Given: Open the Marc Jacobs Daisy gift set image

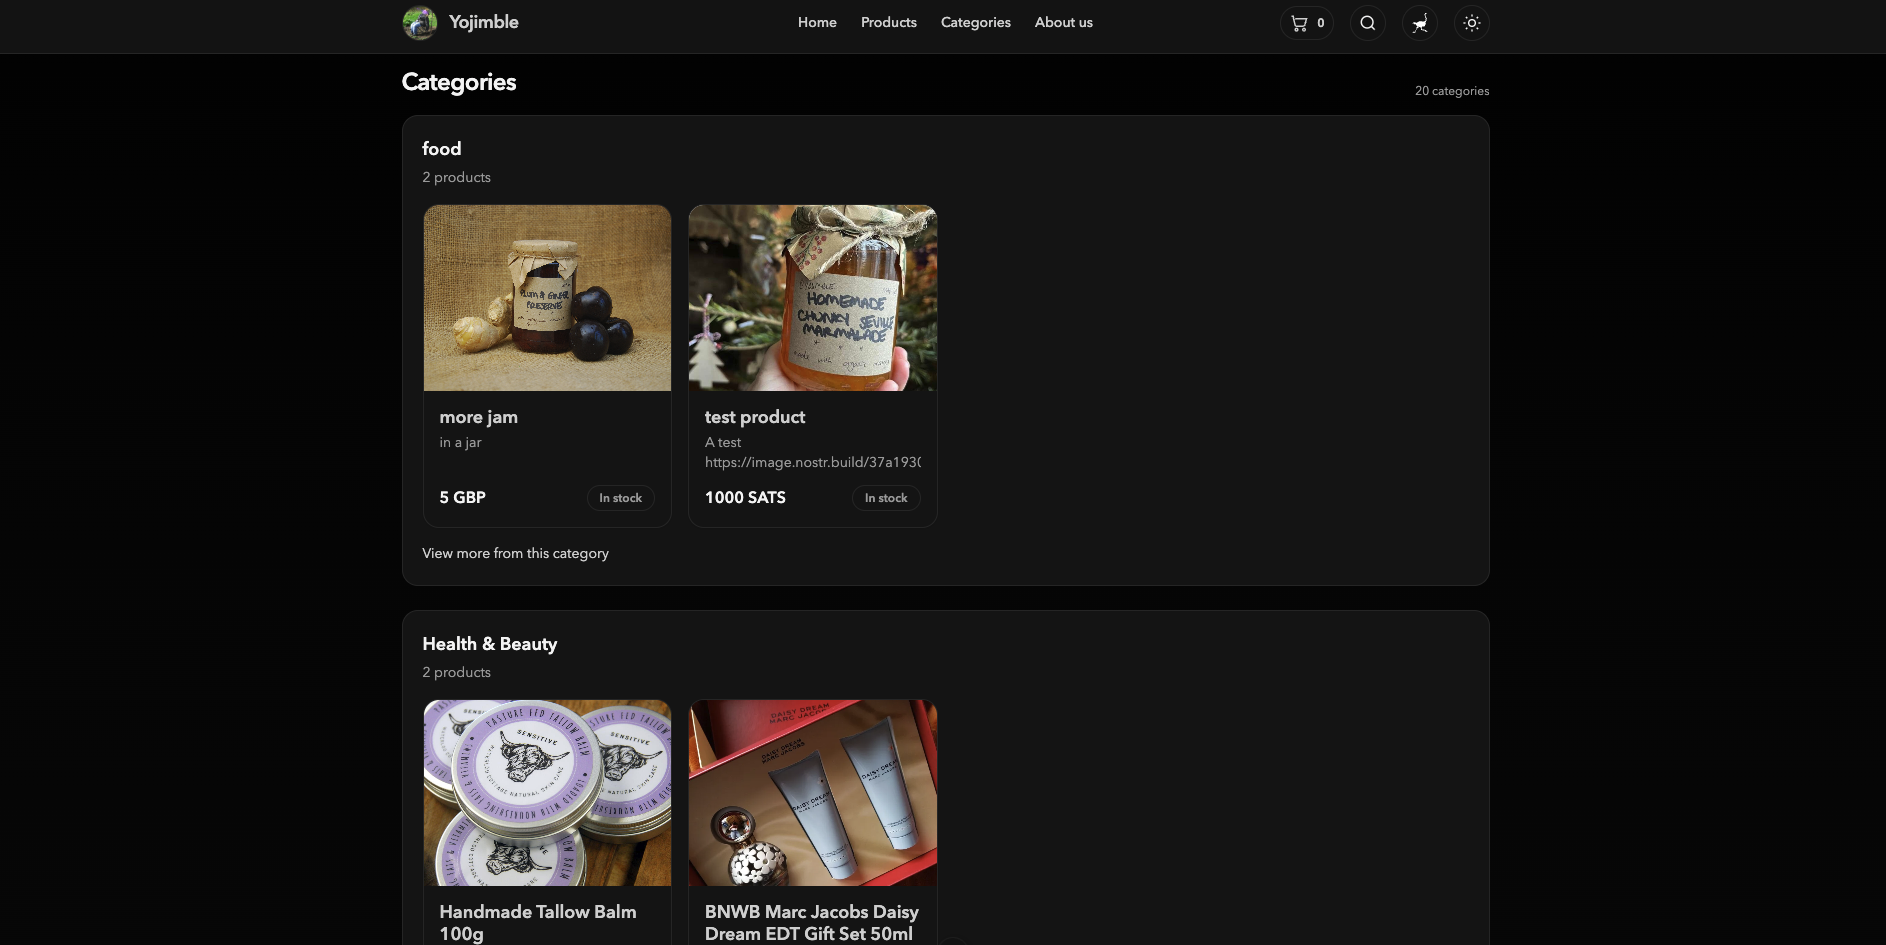Looking at the screenshot, I should tap(813, 793).
